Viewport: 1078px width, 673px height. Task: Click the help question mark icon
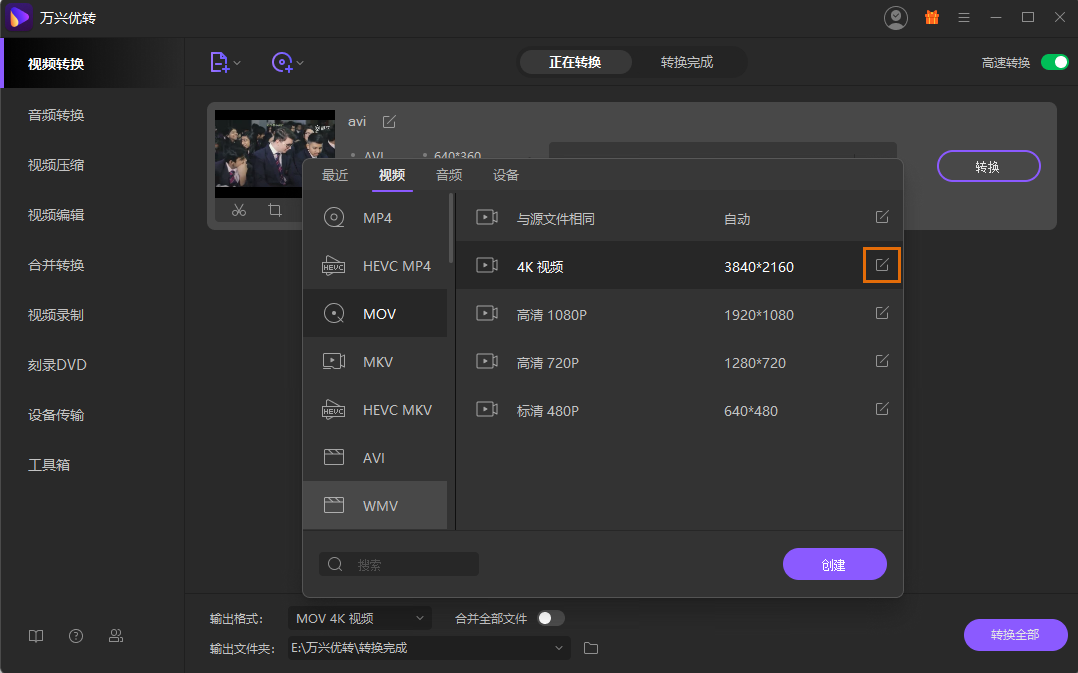(76, 636)
